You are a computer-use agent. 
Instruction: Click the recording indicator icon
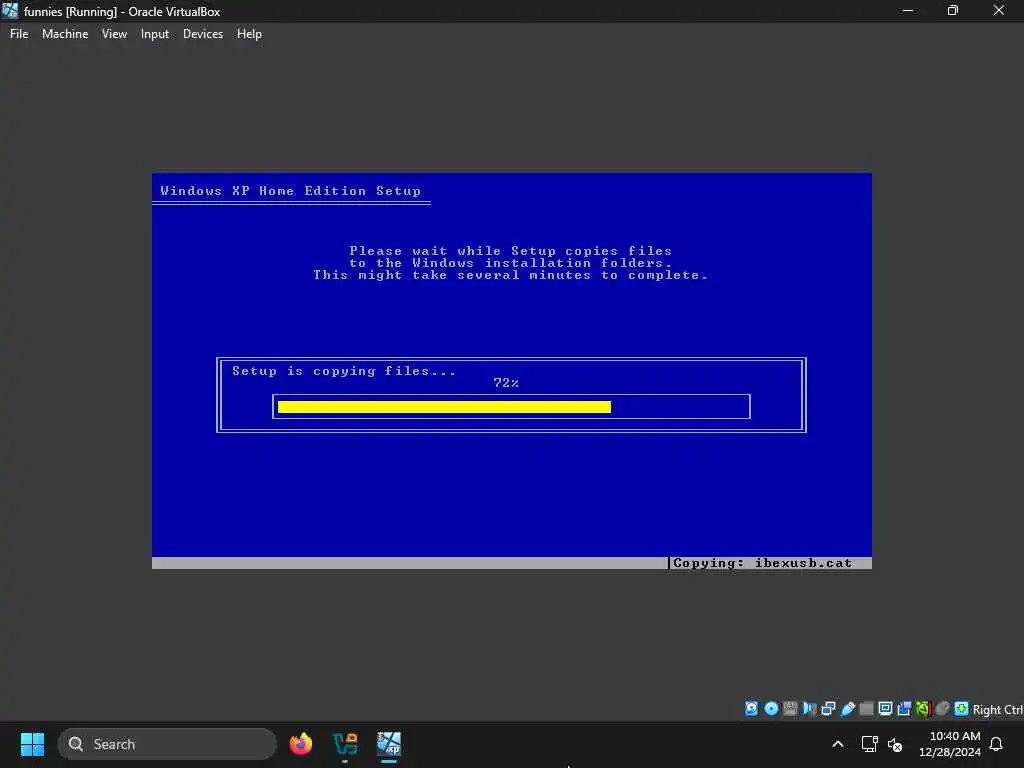[x=904, y=709]
